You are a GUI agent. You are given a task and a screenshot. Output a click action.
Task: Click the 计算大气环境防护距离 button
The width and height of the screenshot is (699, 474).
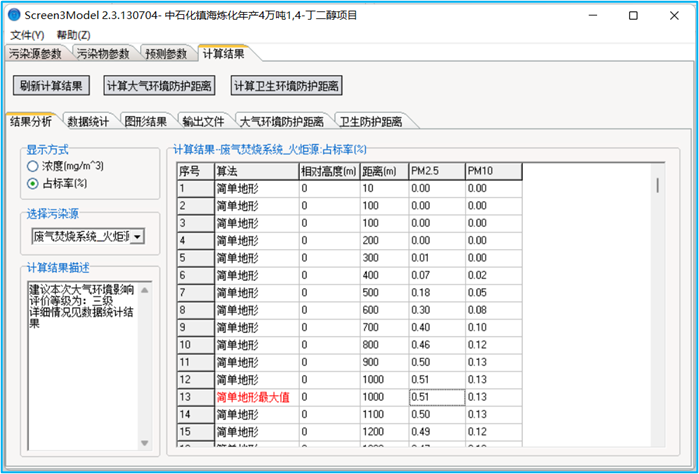[159, 86]
